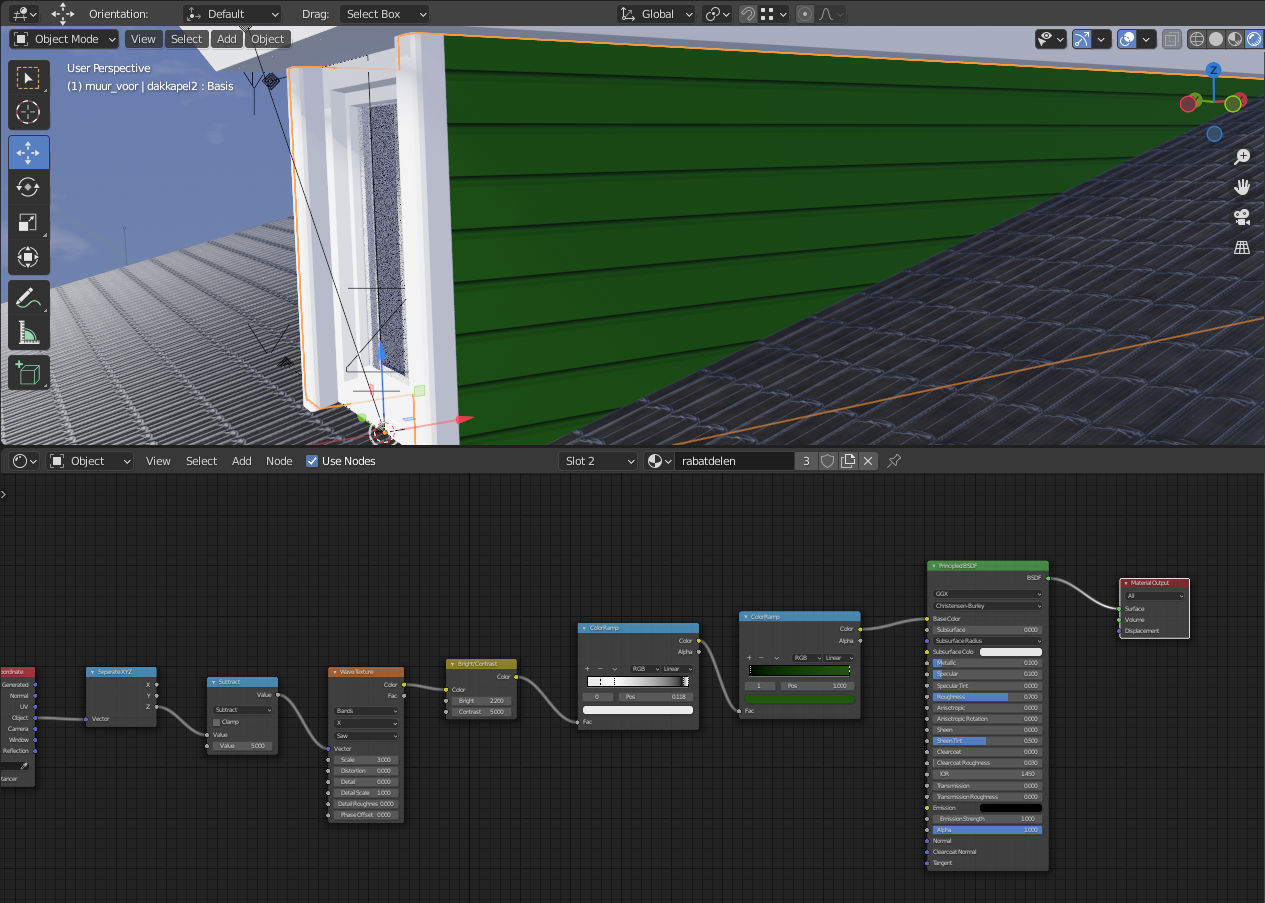Click the viewport zoom magnifier icon
1265x903 pixels.
pyautogui.click(x=1242, y=157)
